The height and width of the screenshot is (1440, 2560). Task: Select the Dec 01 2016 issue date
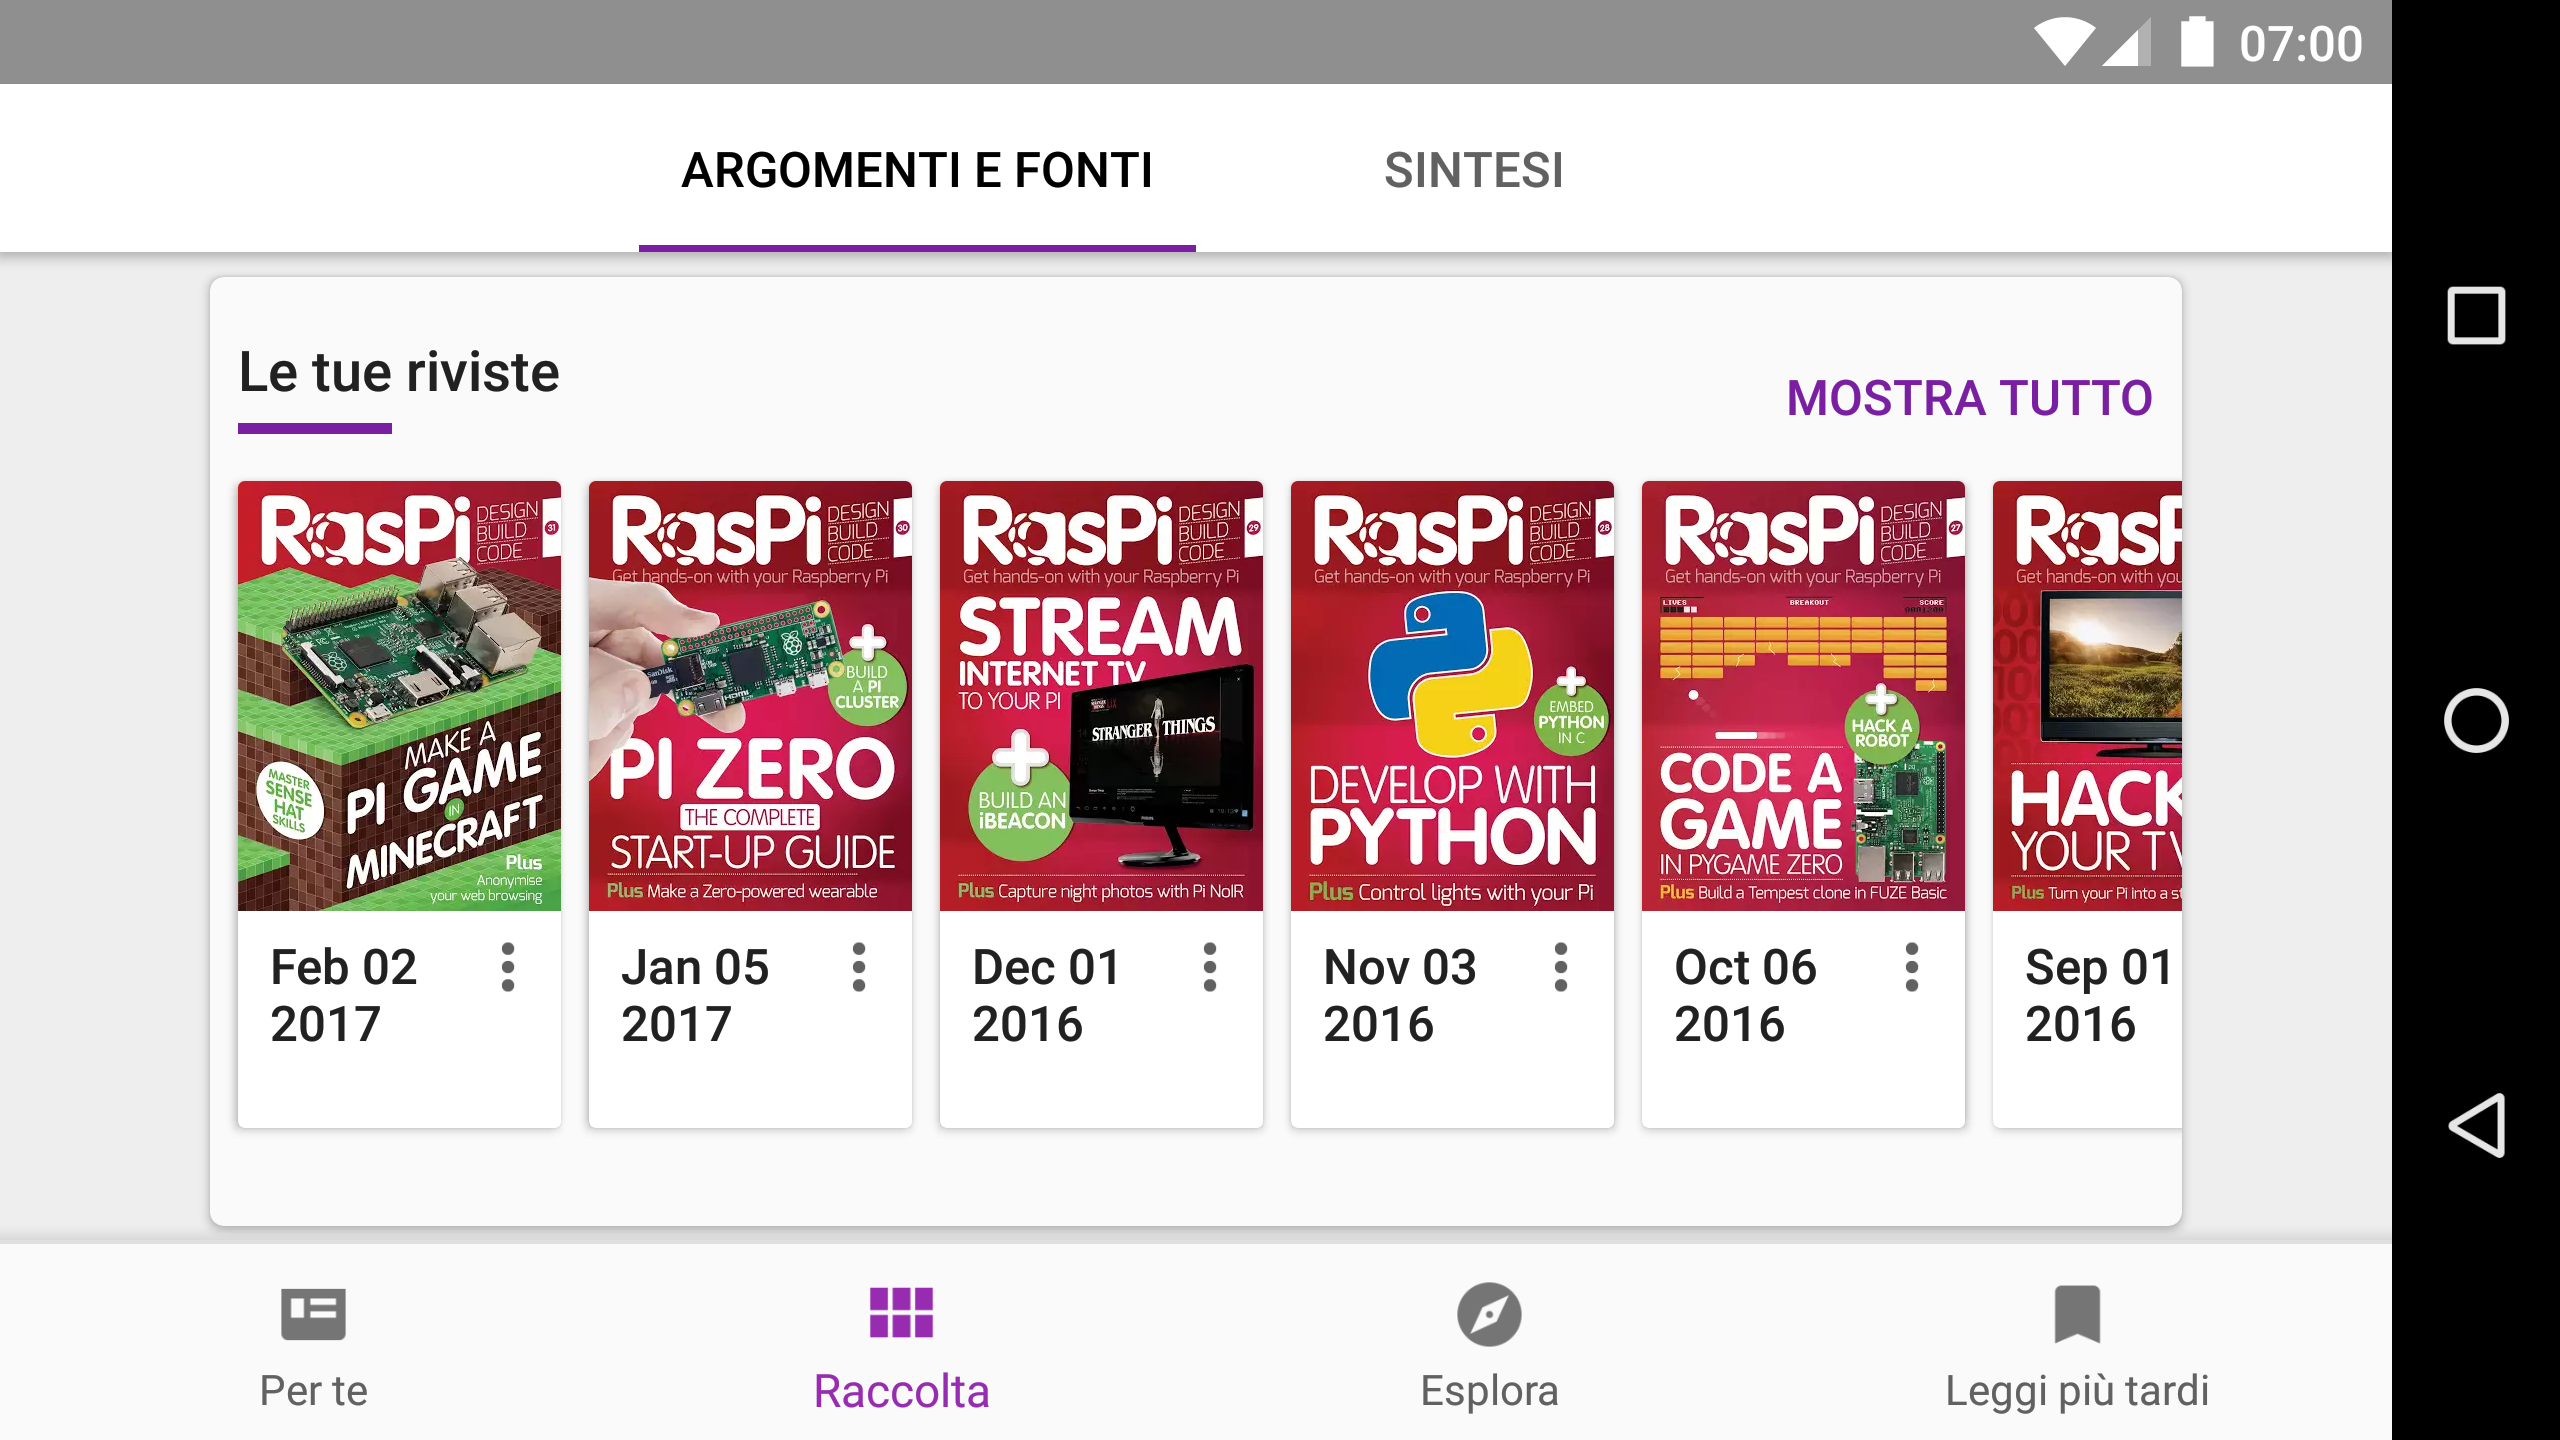[1046, 996]
